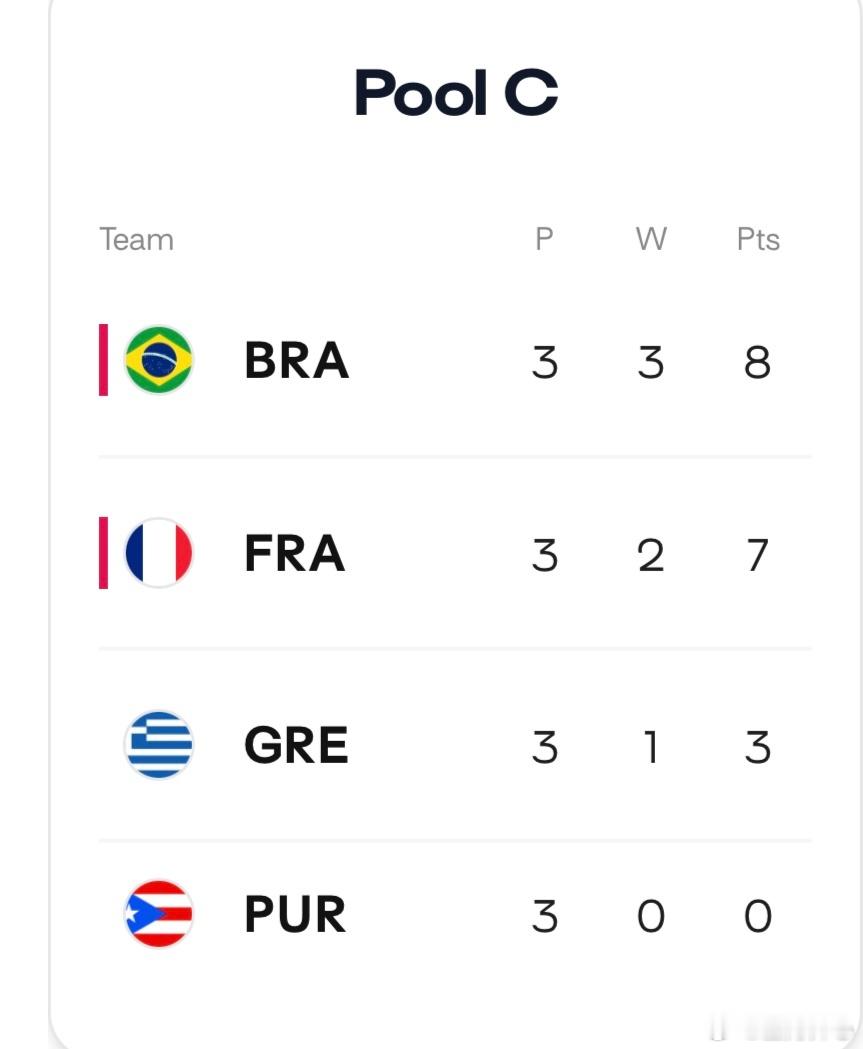This screenshot has height=1049, width=863.
Task: Click the Puerto Rico flag icon
Action: point(159,914)
